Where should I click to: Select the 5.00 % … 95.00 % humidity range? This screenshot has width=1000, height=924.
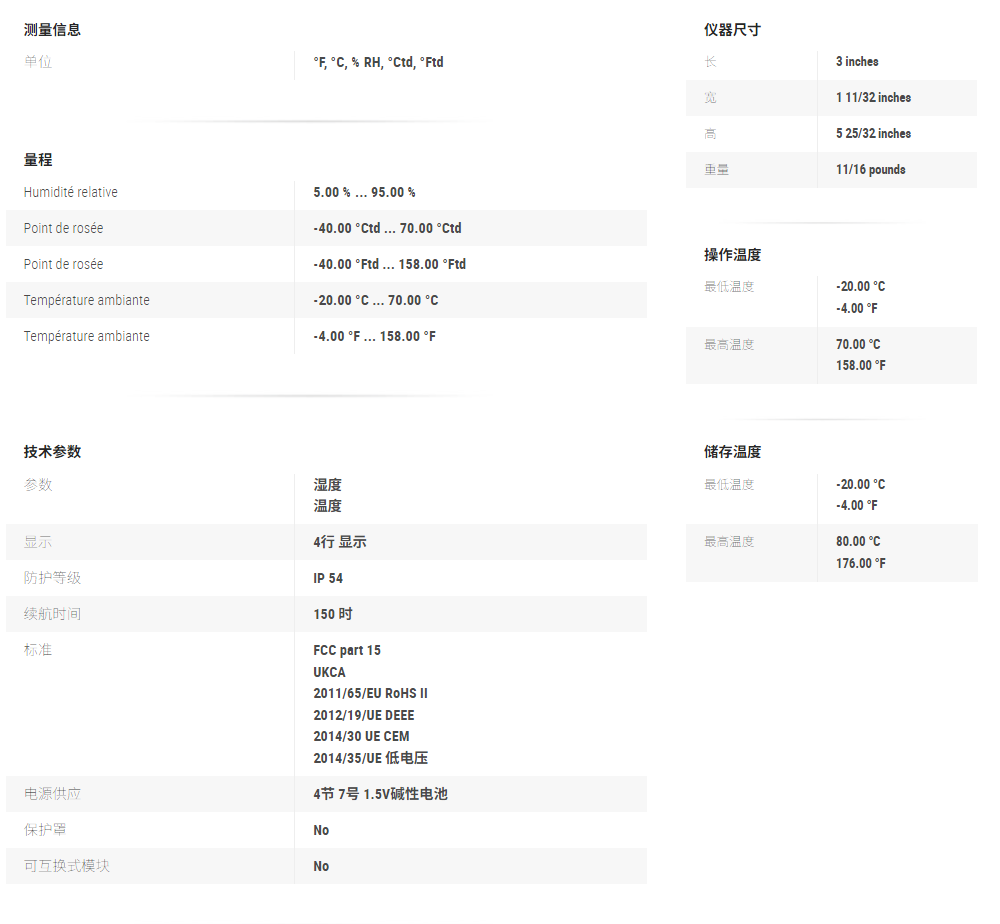coord(364,192)
